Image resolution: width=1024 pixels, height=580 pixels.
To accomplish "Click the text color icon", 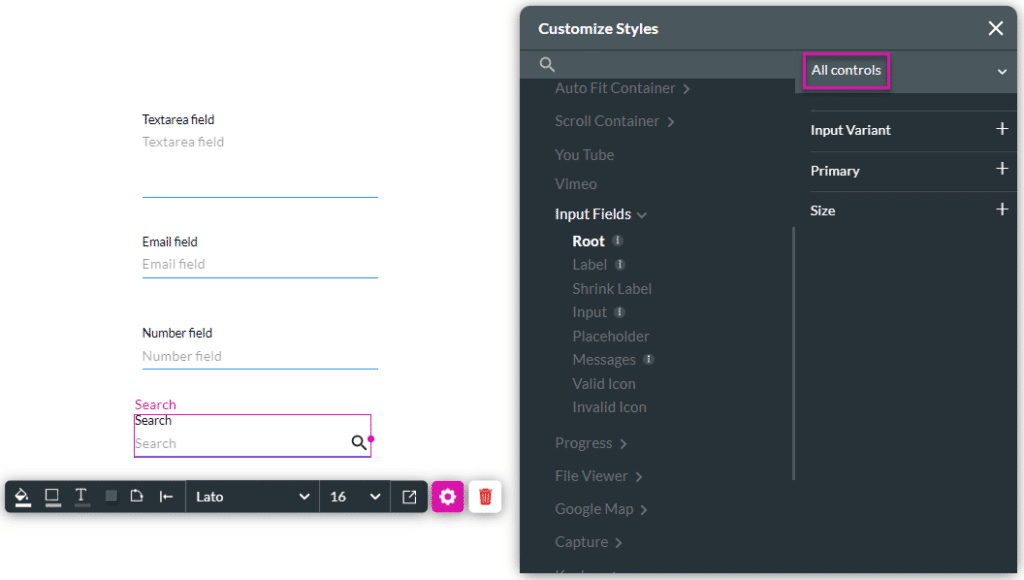I will pos(81,496).
